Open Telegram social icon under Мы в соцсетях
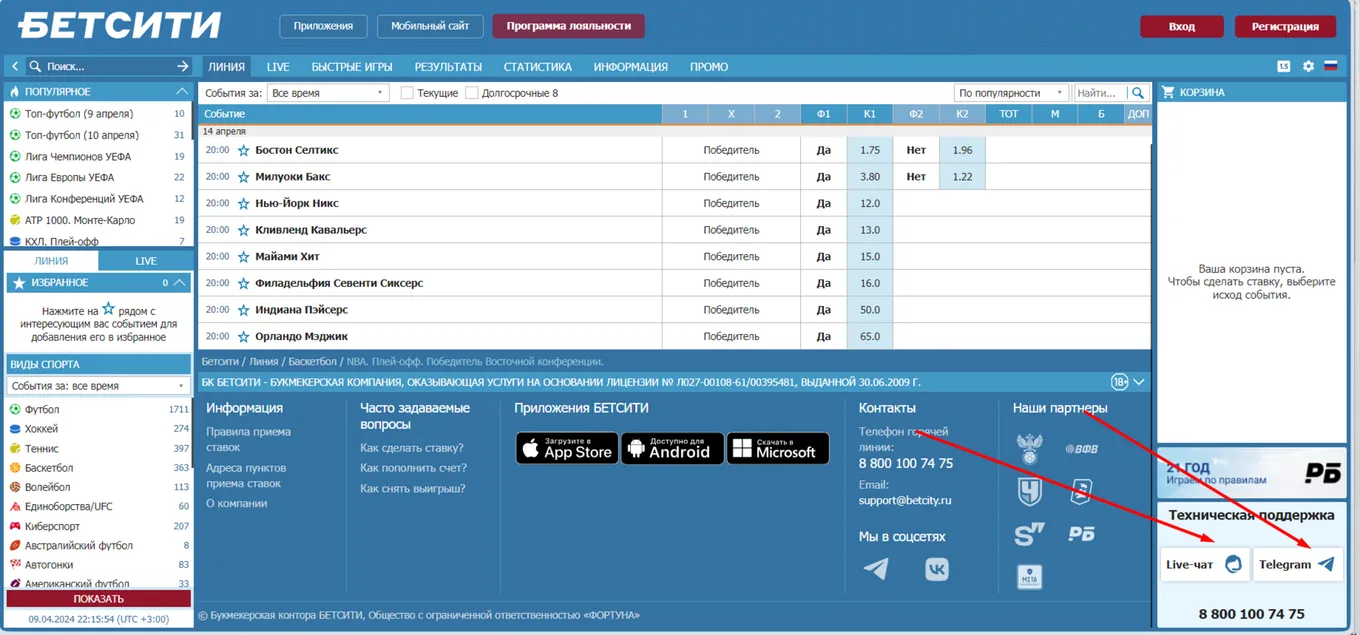The image size is (1360, 635). 876,569
